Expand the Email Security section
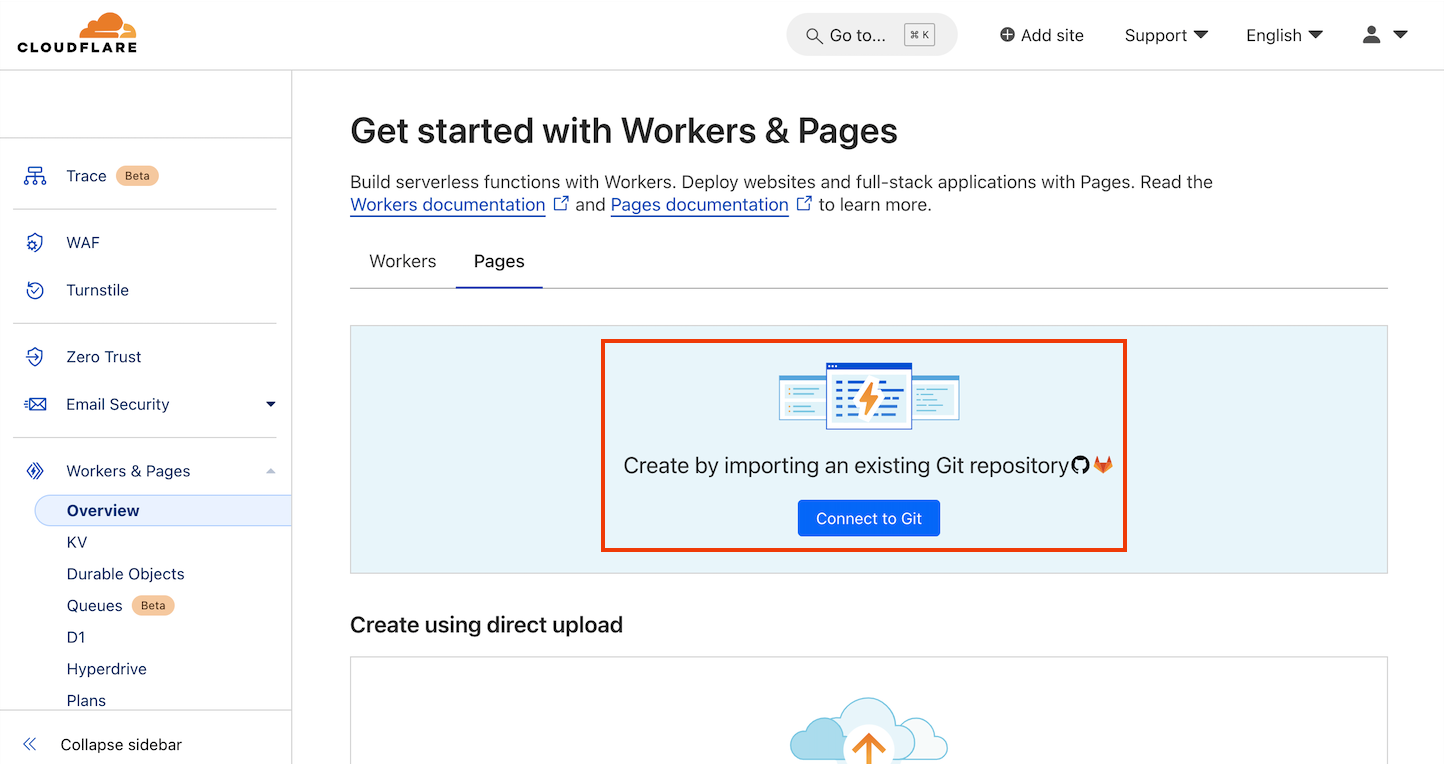This screenshot has width=1444, height=764. coord(270,404)
